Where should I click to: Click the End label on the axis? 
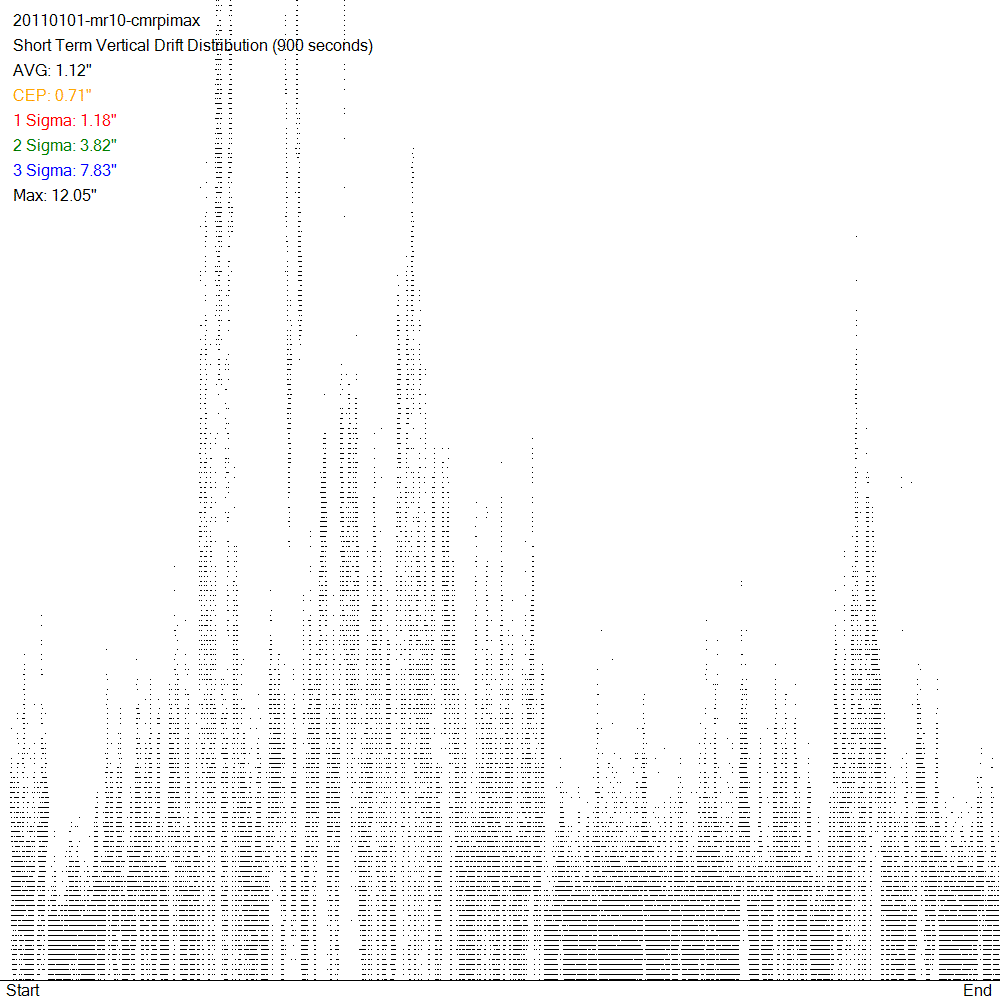click(x=977, y=990)
